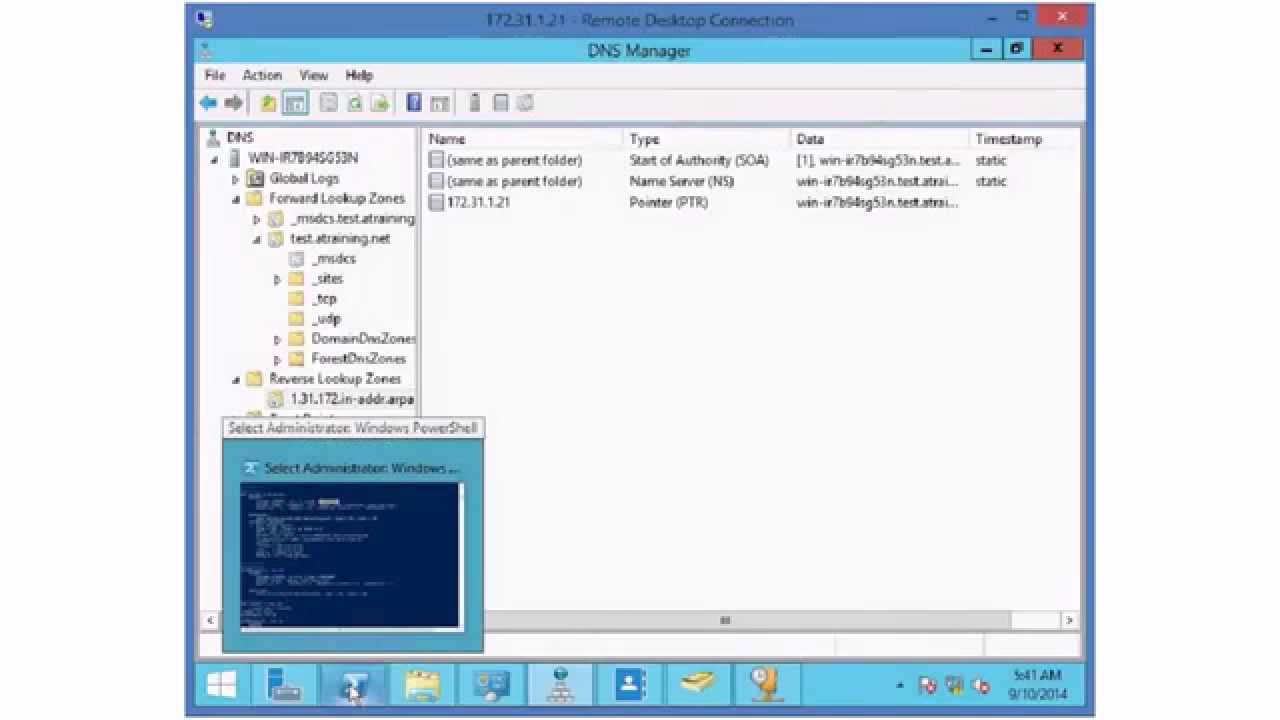Open the File menu
This screenshot has width=1280, height=720.
pos(215,75)
